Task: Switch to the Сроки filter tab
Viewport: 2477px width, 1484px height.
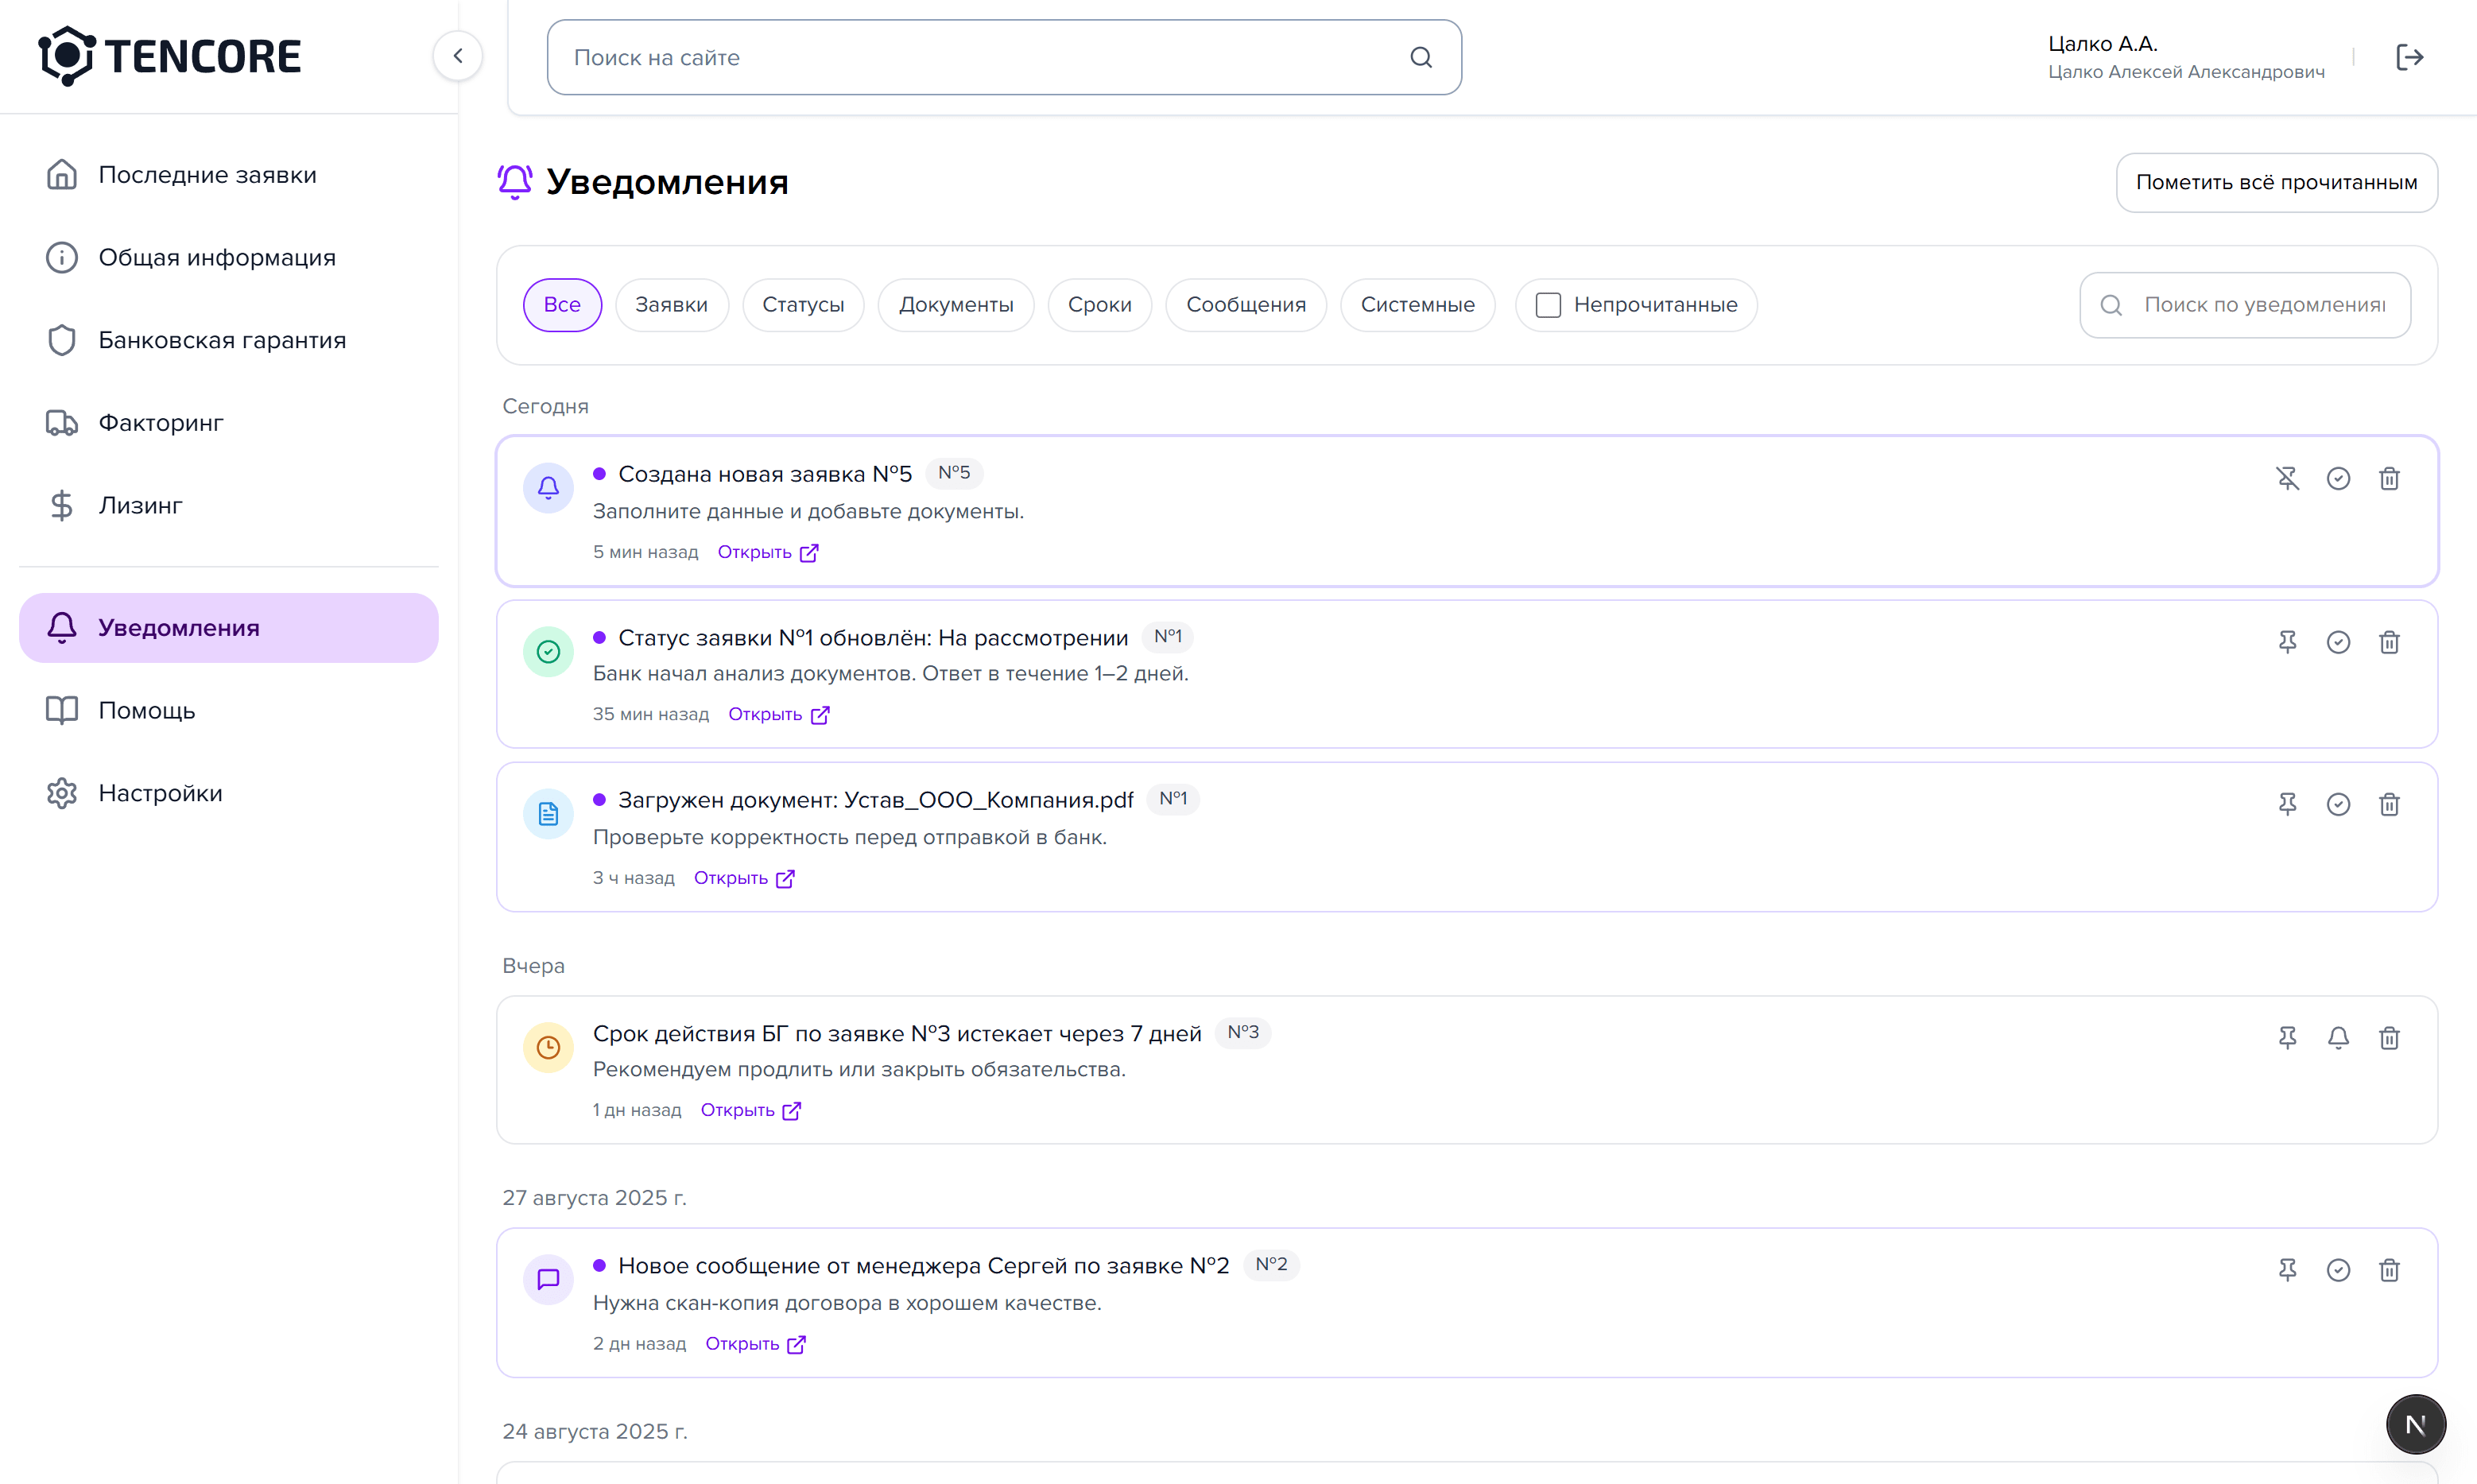Action: click(1099, 305)
